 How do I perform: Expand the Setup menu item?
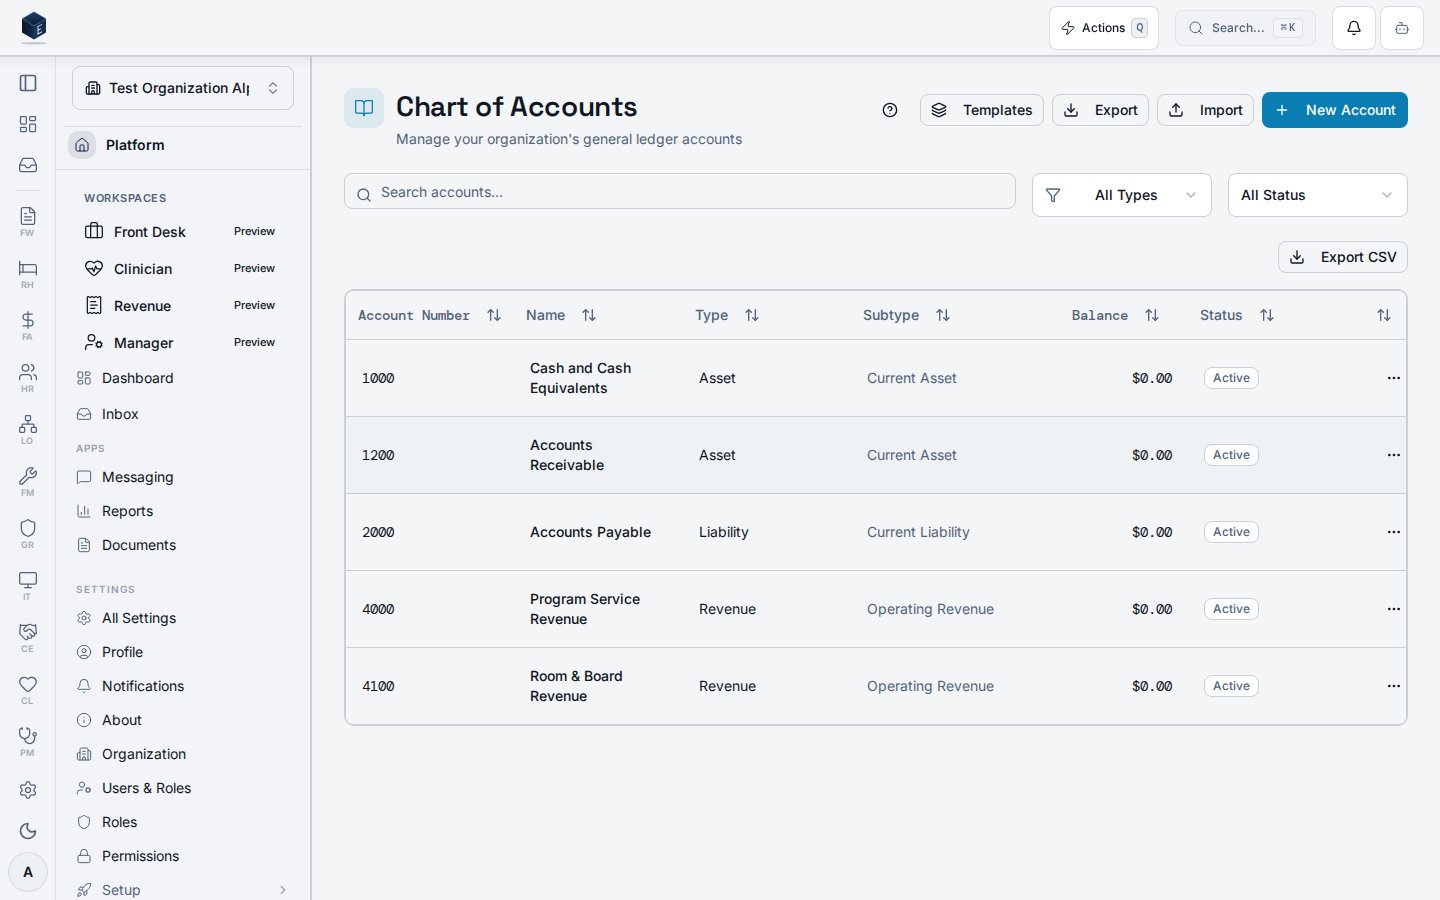[x=183, y=890]
